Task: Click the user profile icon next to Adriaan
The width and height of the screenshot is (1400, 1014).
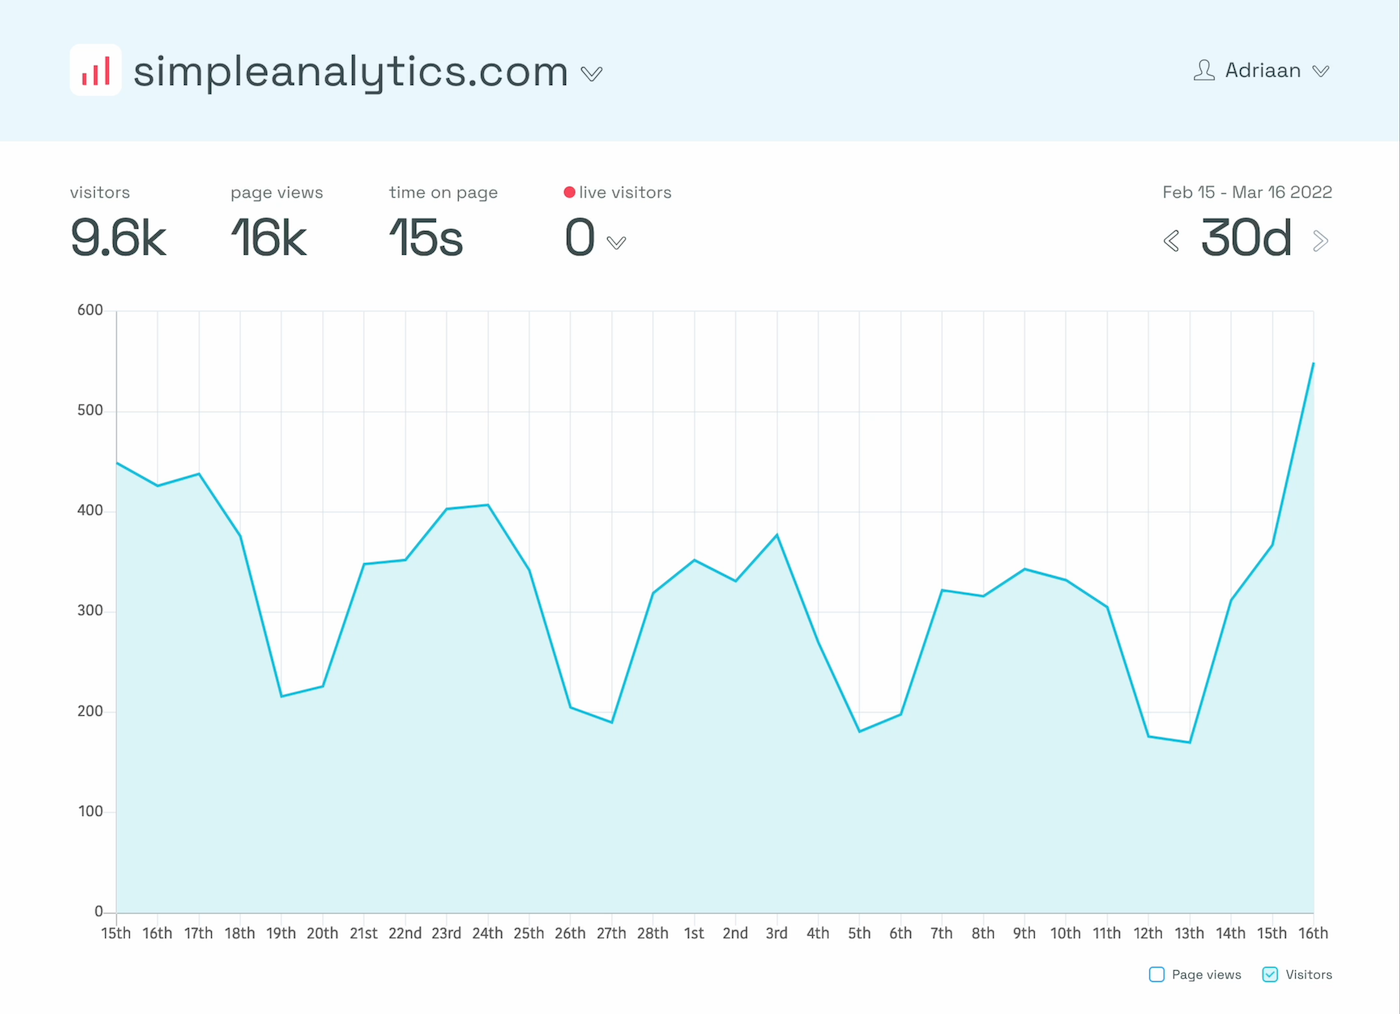Action: (x=1205, y=70)
